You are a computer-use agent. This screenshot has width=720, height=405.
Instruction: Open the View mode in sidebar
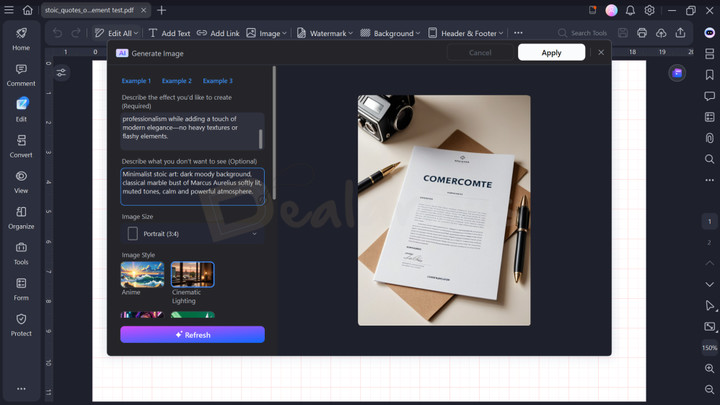click(x=21, y=182)
